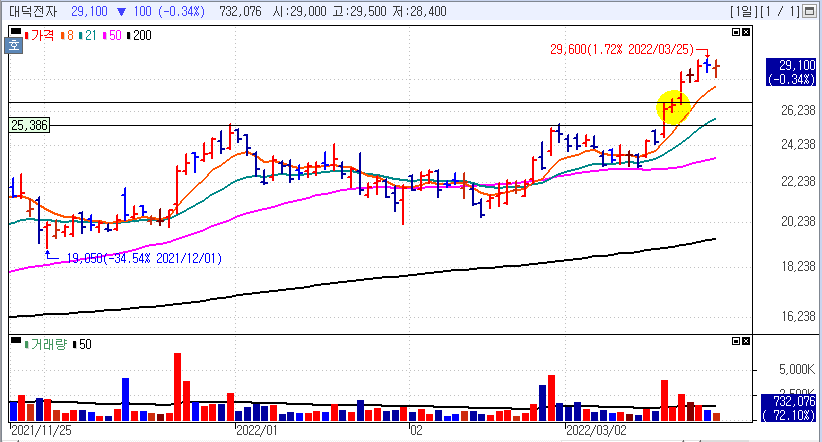The height and width of the screenshot is (442, 822).
Task: Click the 5,000K volume axis label
Action: pos(797,370)
